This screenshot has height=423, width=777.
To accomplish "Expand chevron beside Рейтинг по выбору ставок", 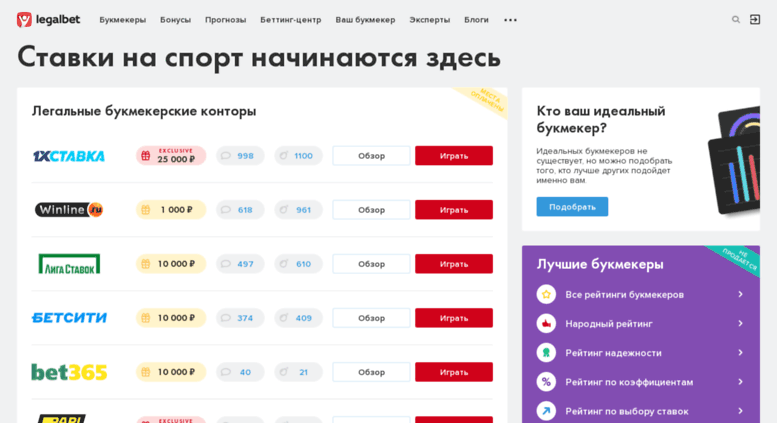I will click(740, 411).
